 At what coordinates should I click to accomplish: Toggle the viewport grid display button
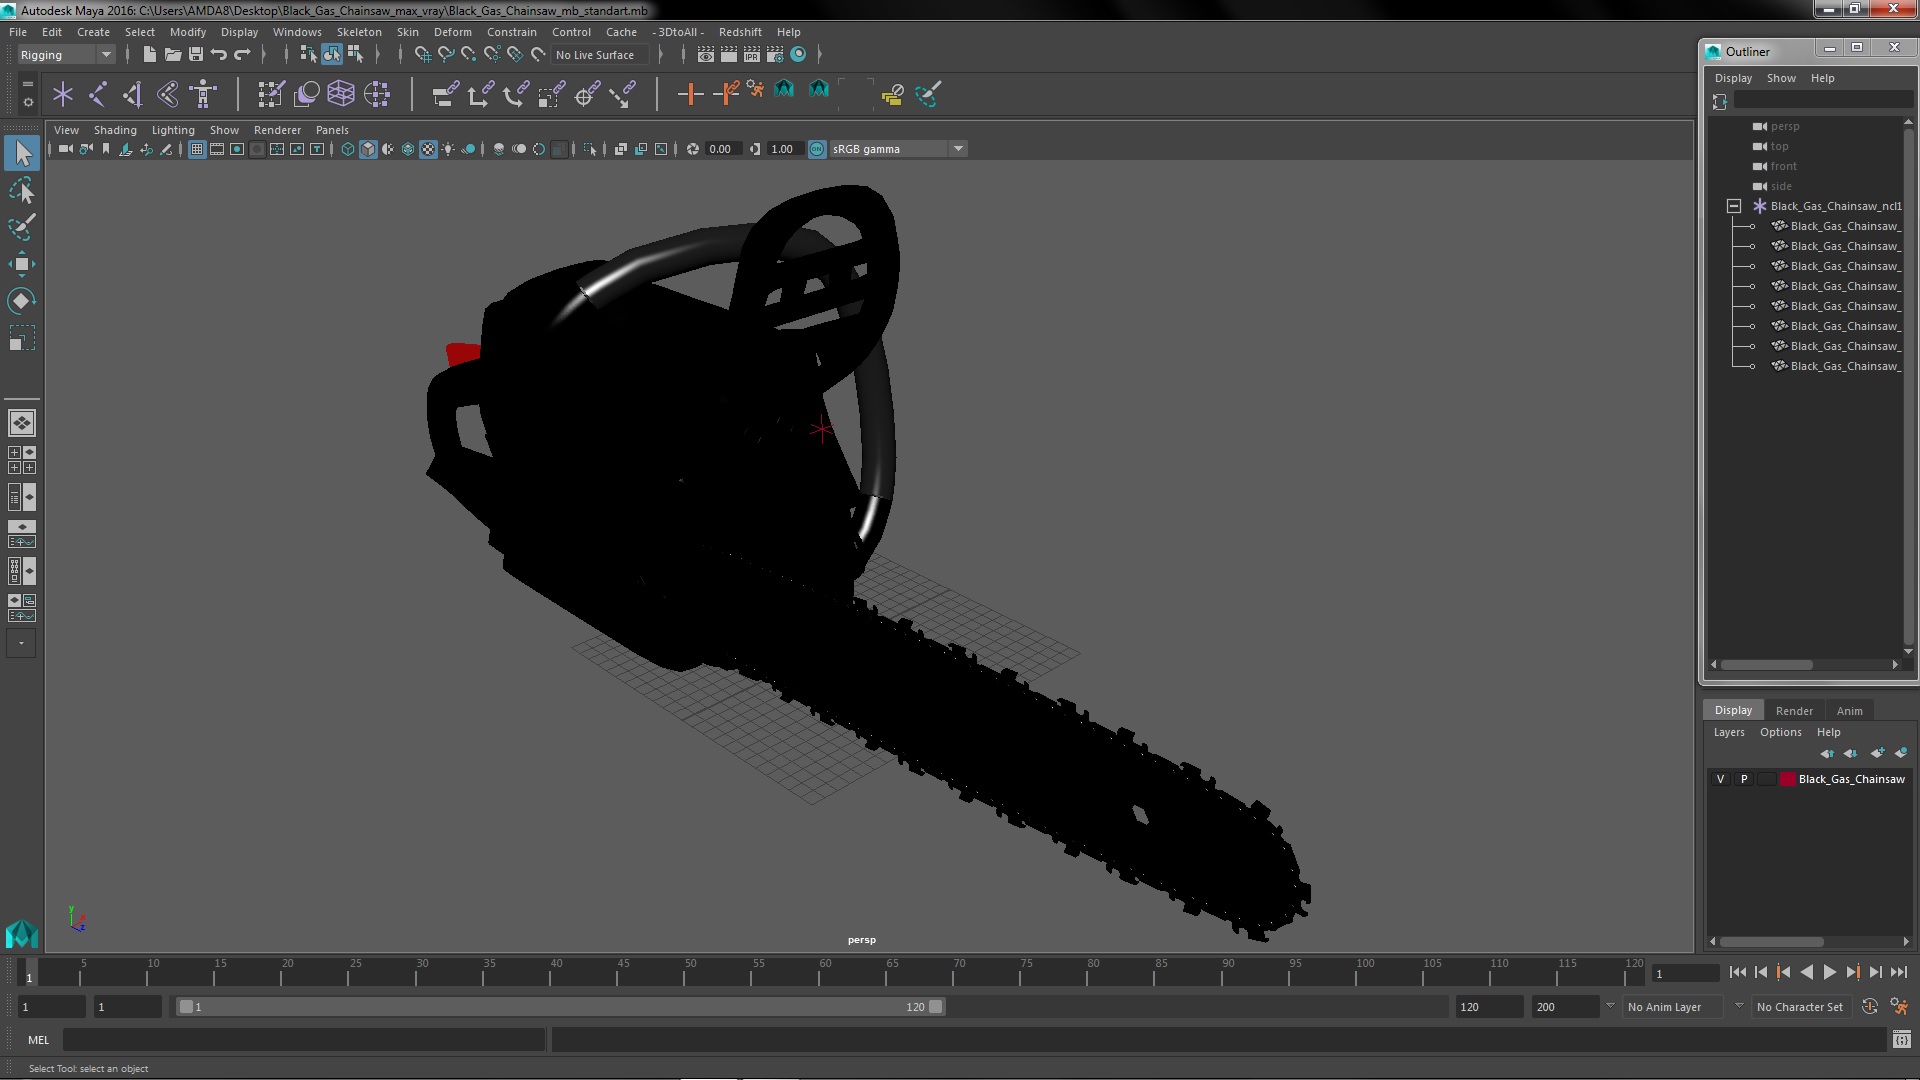click(197, 149)
